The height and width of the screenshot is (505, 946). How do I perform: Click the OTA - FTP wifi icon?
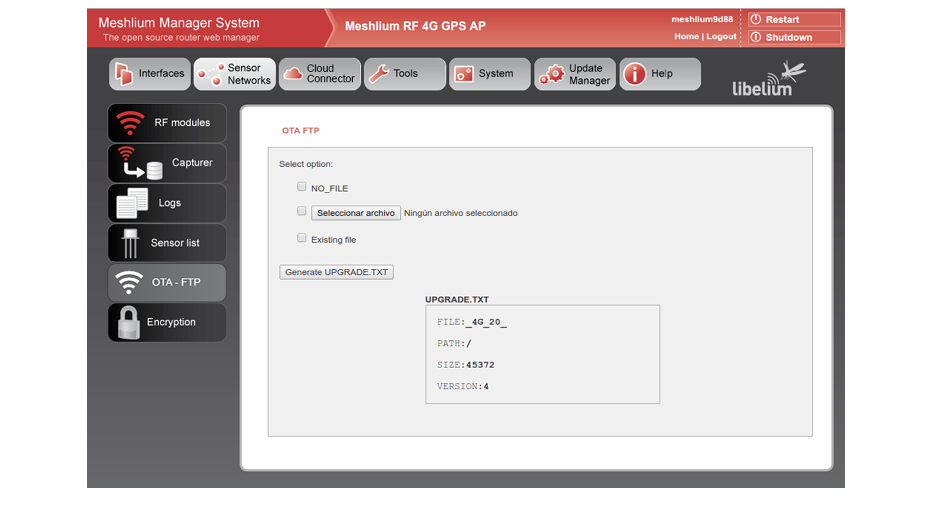[129, 282]
